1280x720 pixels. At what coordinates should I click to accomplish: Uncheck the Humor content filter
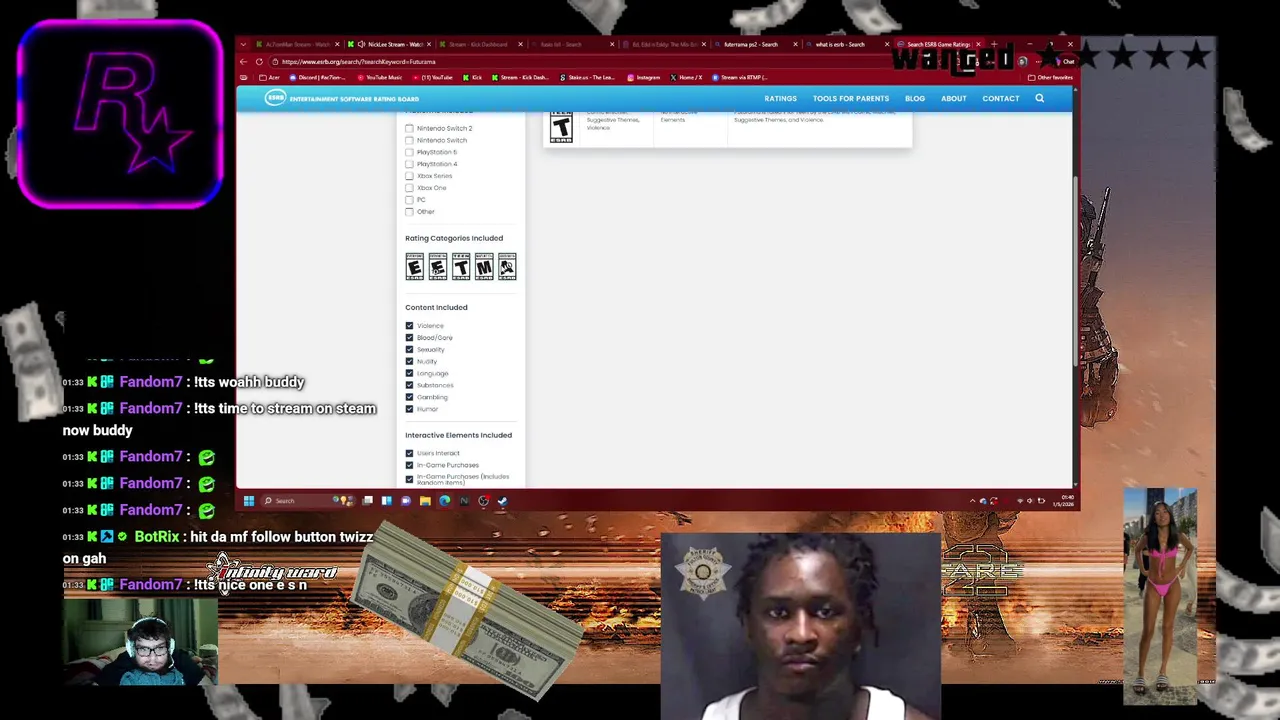pos(409,409)
